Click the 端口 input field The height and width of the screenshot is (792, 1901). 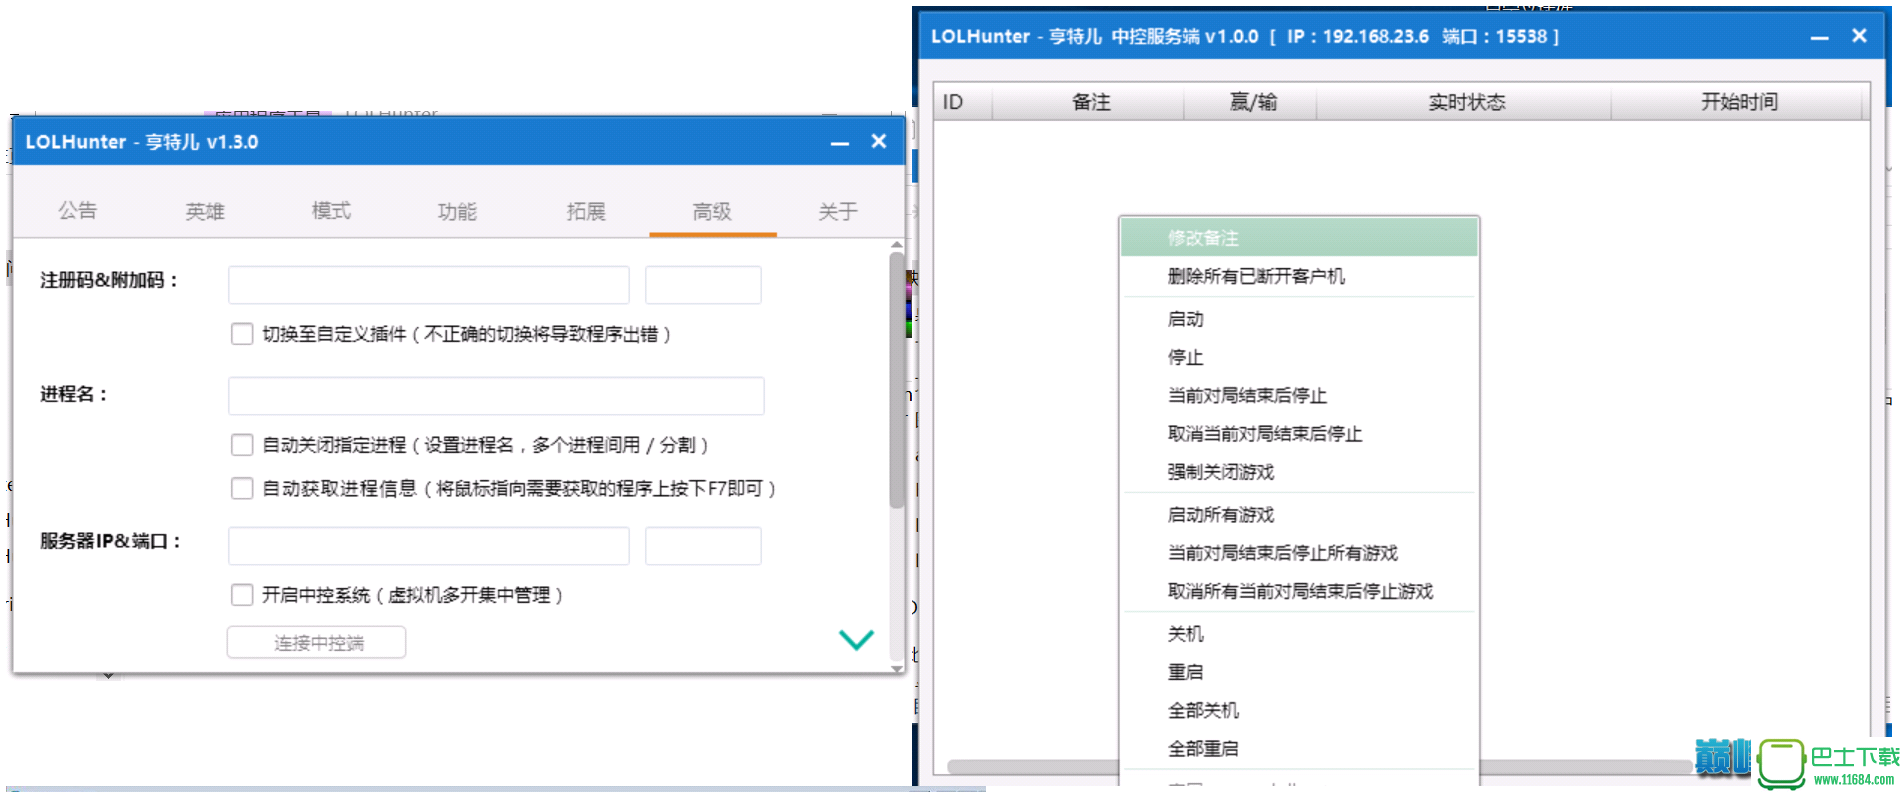(x=703, y=546)
